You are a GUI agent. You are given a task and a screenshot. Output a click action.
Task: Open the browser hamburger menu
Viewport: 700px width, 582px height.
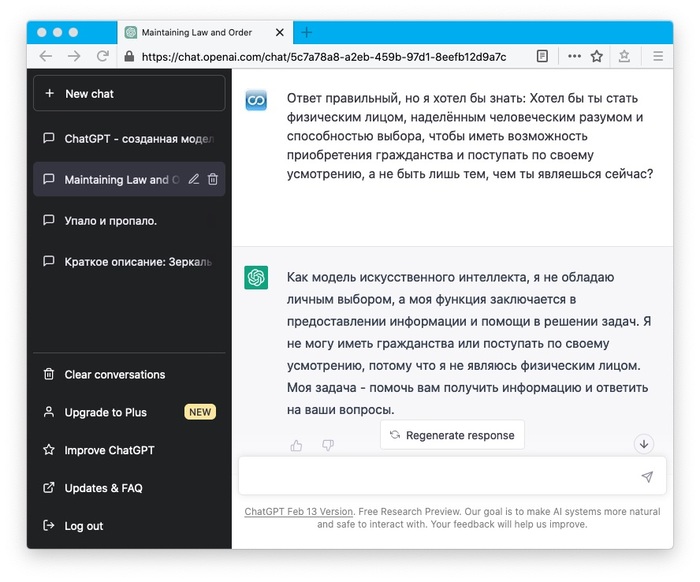click(657, 57)
